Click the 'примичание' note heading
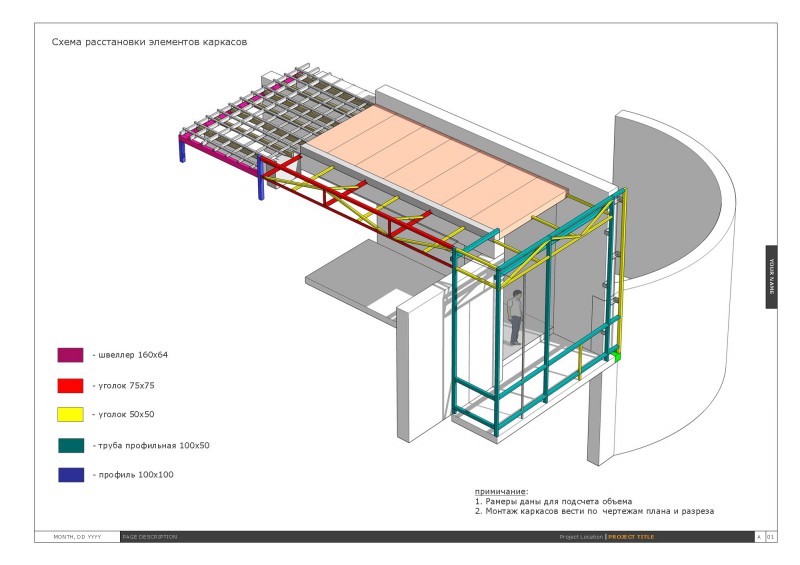 click(501, 492)
